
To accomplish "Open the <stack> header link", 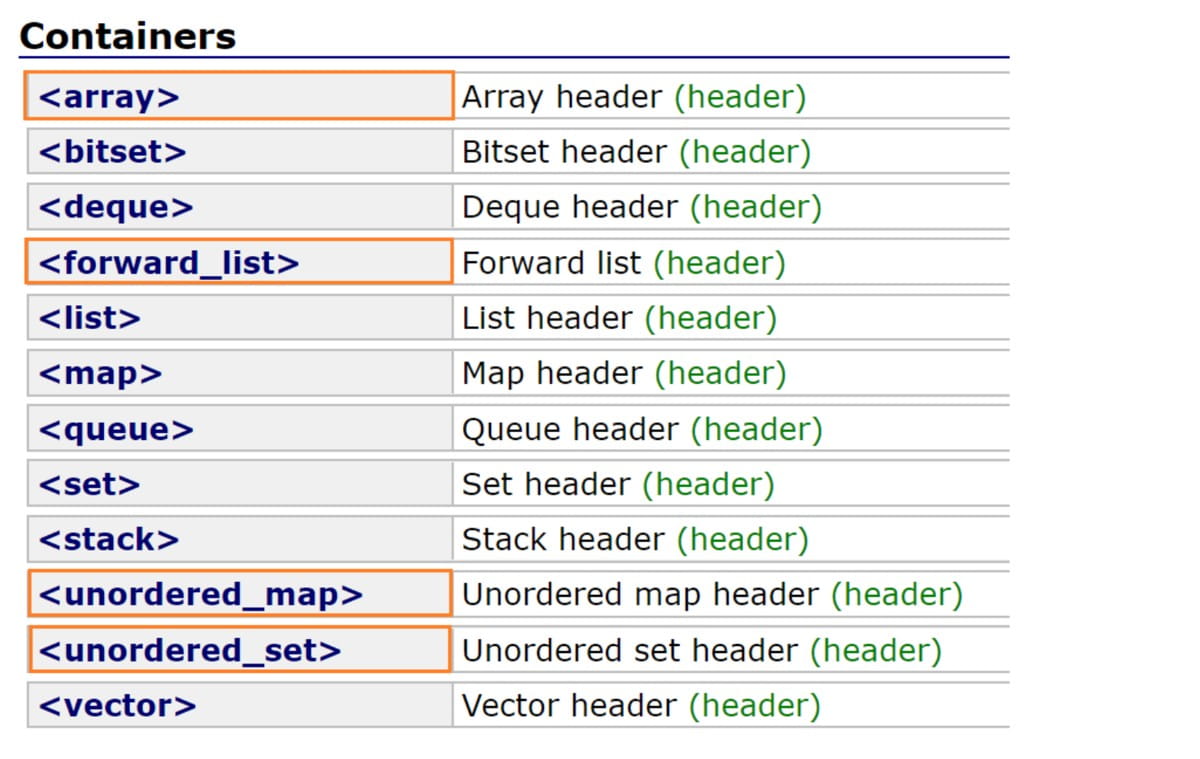I will click(109, 539).
